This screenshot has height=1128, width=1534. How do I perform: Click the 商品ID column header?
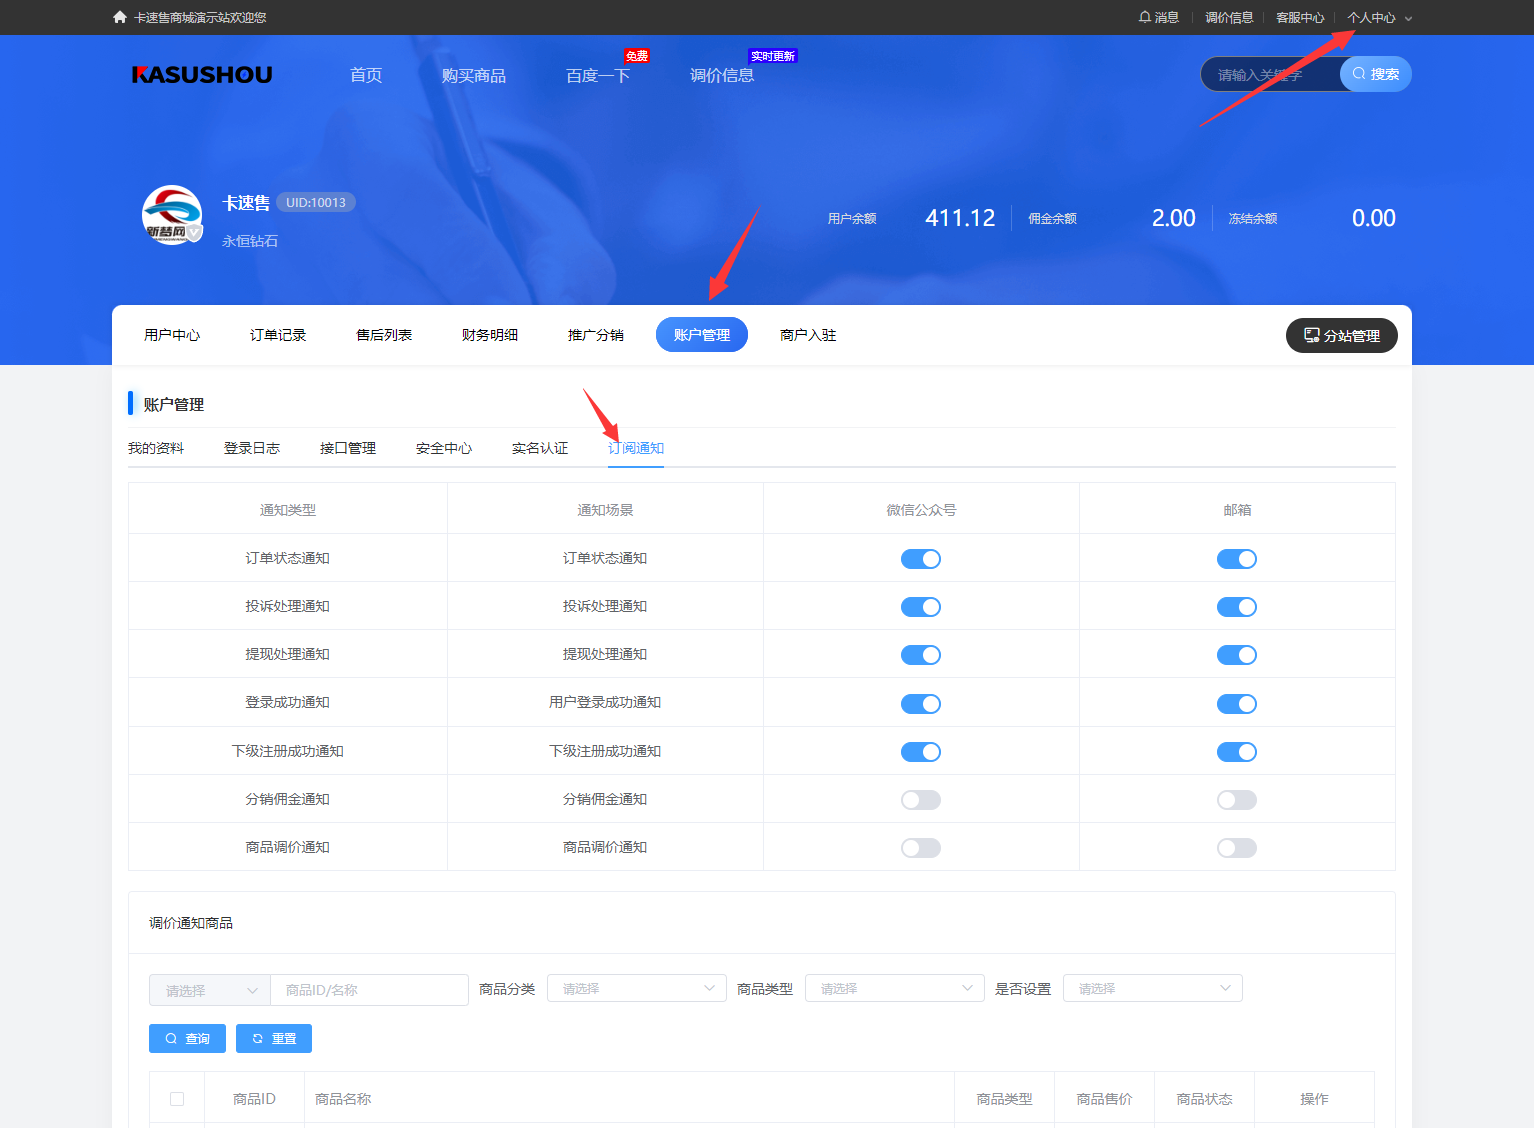tap(254, 1099)
